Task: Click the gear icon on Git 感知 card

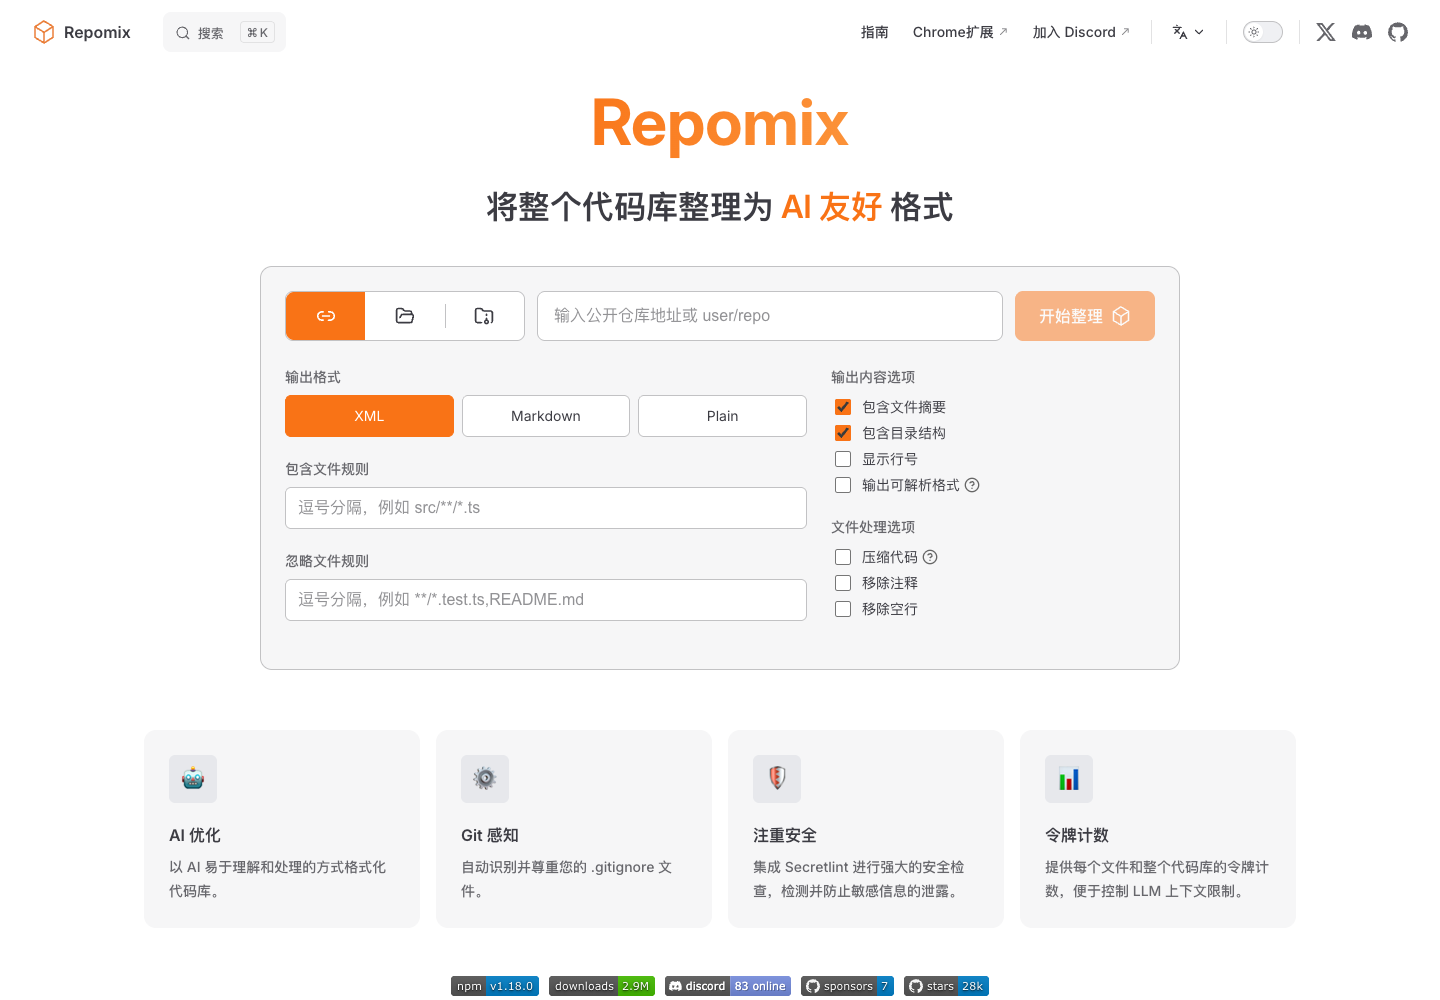Action: point(485,779)
